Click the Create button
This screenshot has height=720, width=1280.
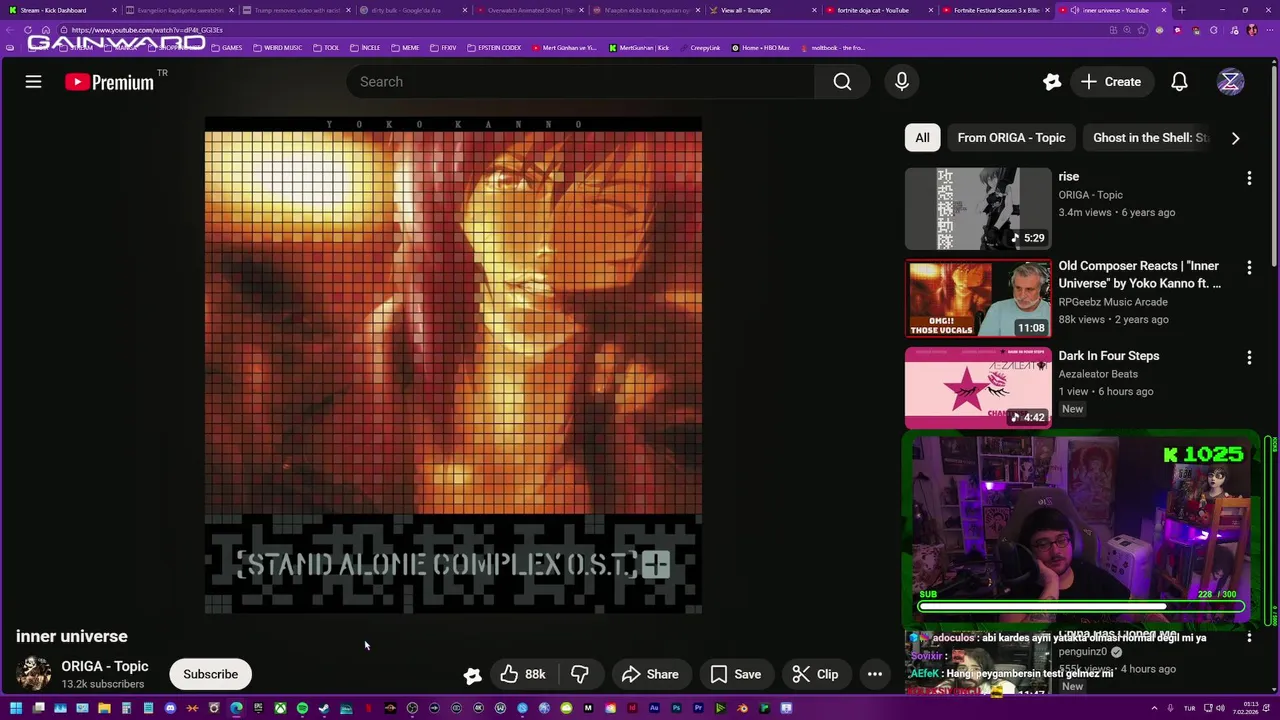1111,82
